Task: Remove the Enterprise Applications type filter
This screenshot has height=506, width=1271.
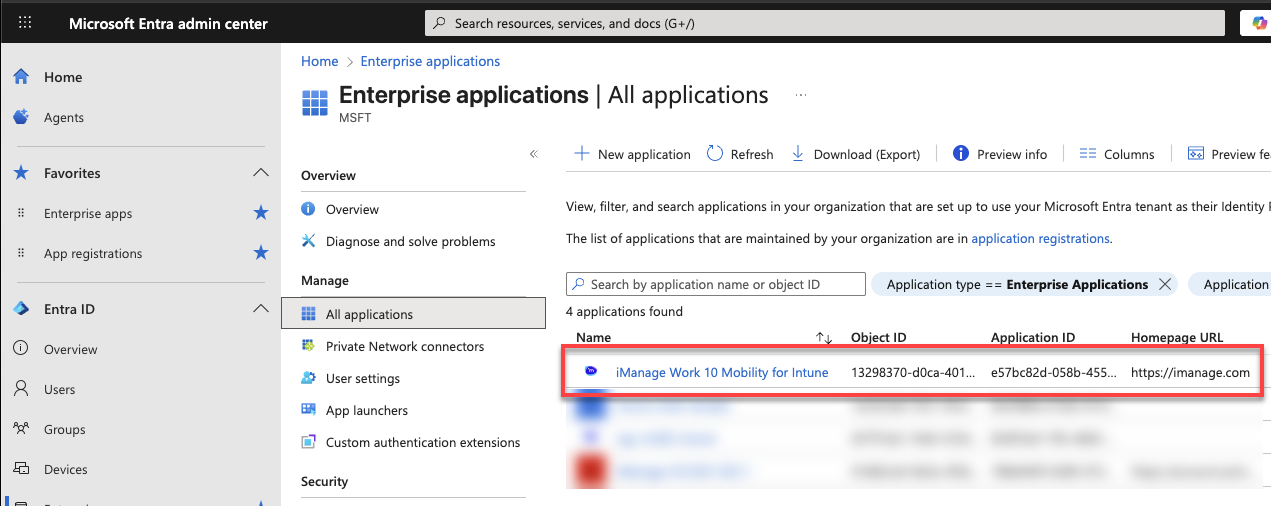Action: pos(1164,284)
